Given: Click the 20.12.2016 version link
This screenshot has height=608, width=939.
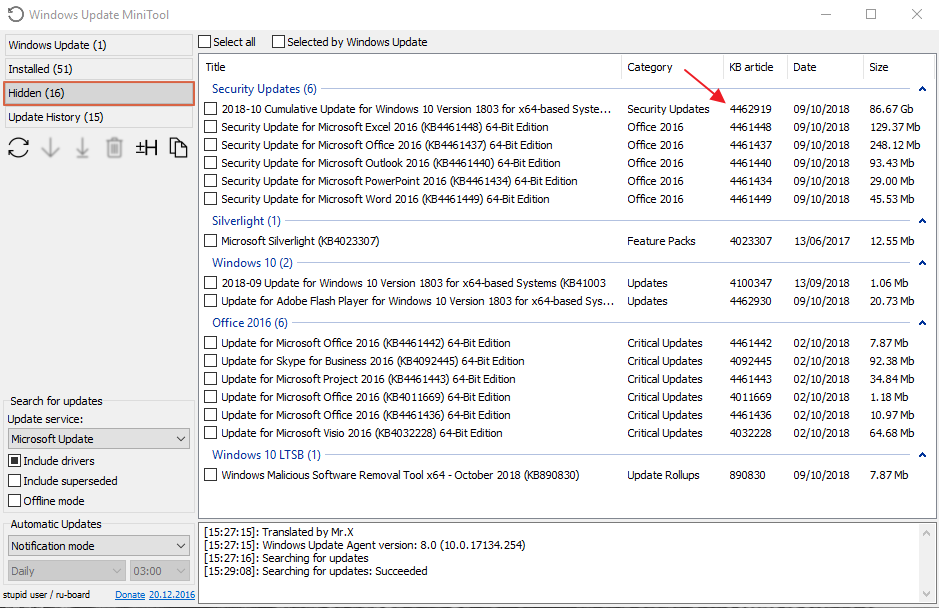Looking at the screenshot, I should click(x=172, y=595).
